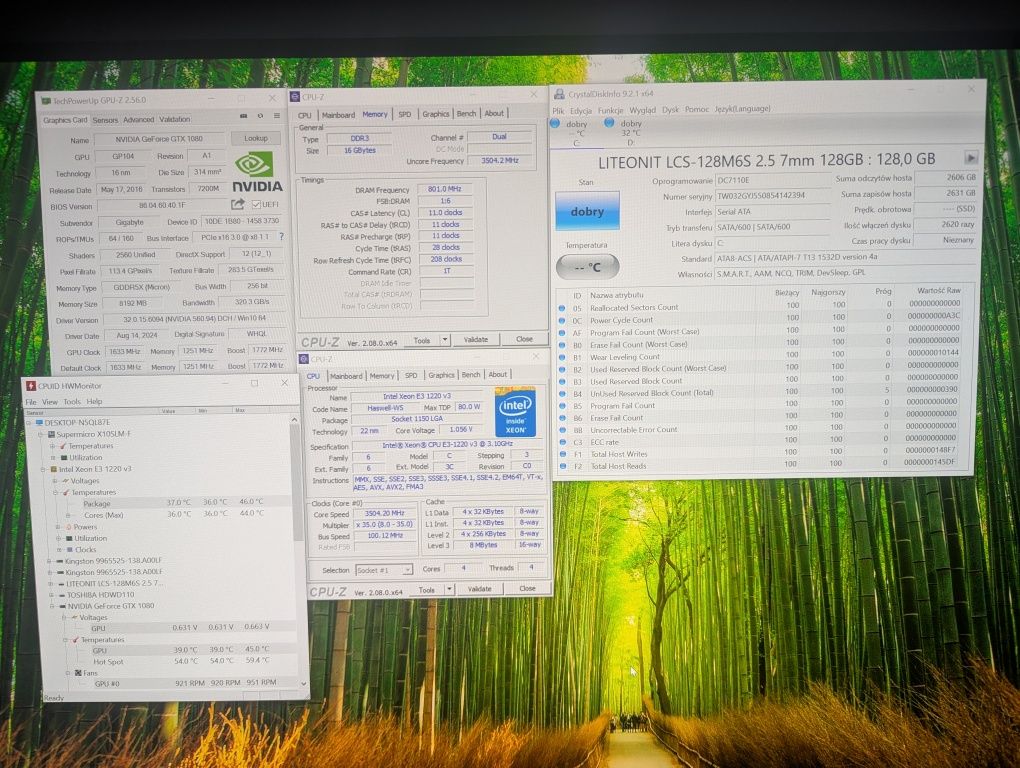This screenshot has height=768, width=1020.
Task: Click Tools button in the Xeon processor CPU-Z window
Action: [427, 590]
